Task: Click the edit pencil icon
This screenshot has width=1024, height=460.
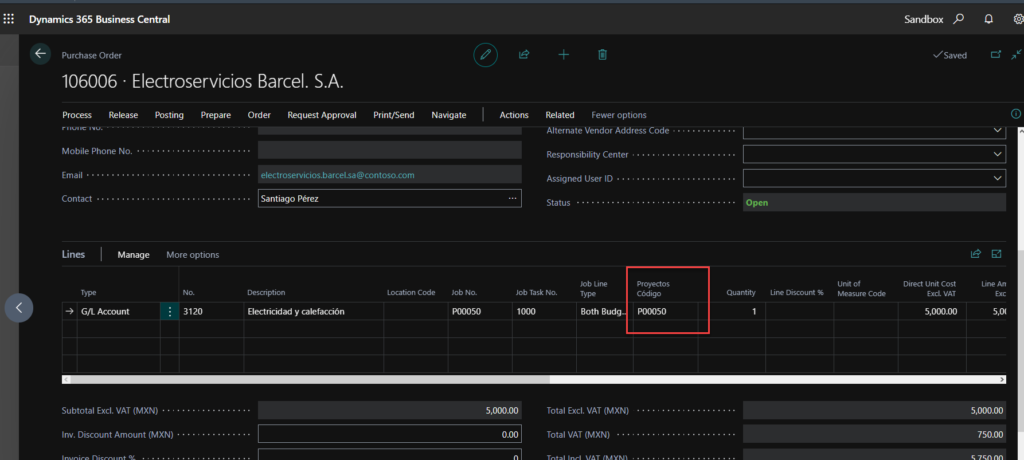Action: click(485, 55)
